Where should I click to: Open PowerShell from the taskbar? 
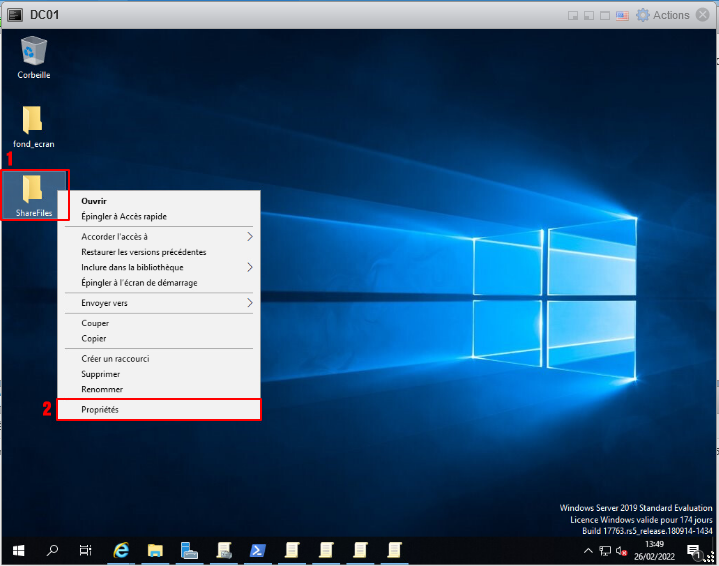tap(258, 550)
